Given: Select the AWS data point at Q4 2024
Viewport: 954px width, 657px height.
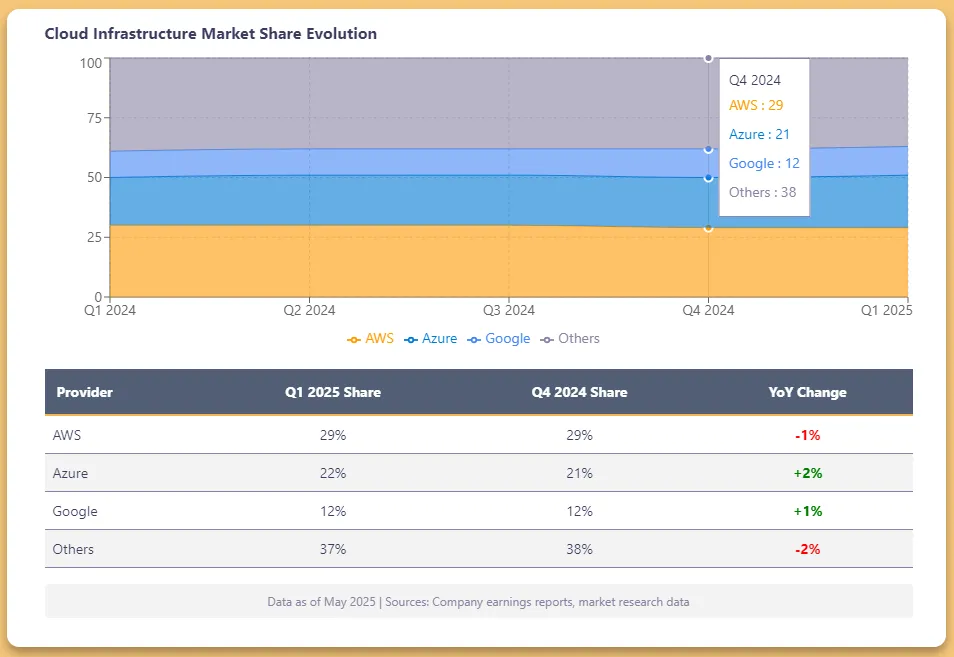Looking at the screenshot, I should (x=708, y=228).
